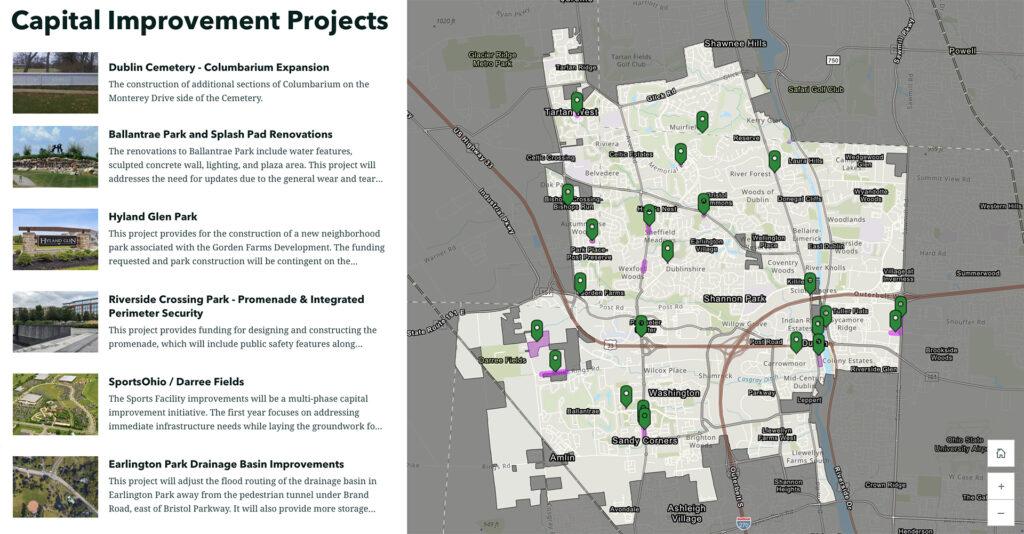Select the green pin above Darree Fields
Viewport: 1024px width, 534px height.
(x=537, y=329)
